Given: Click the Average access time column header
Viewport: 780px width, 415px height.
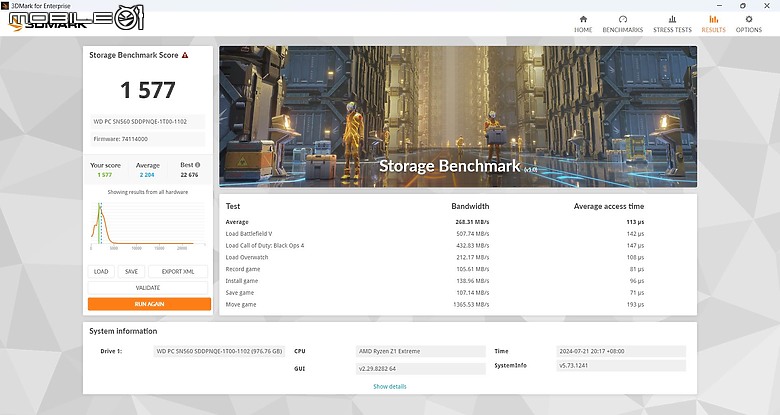Looking at the screenshot, I should 609,206.
